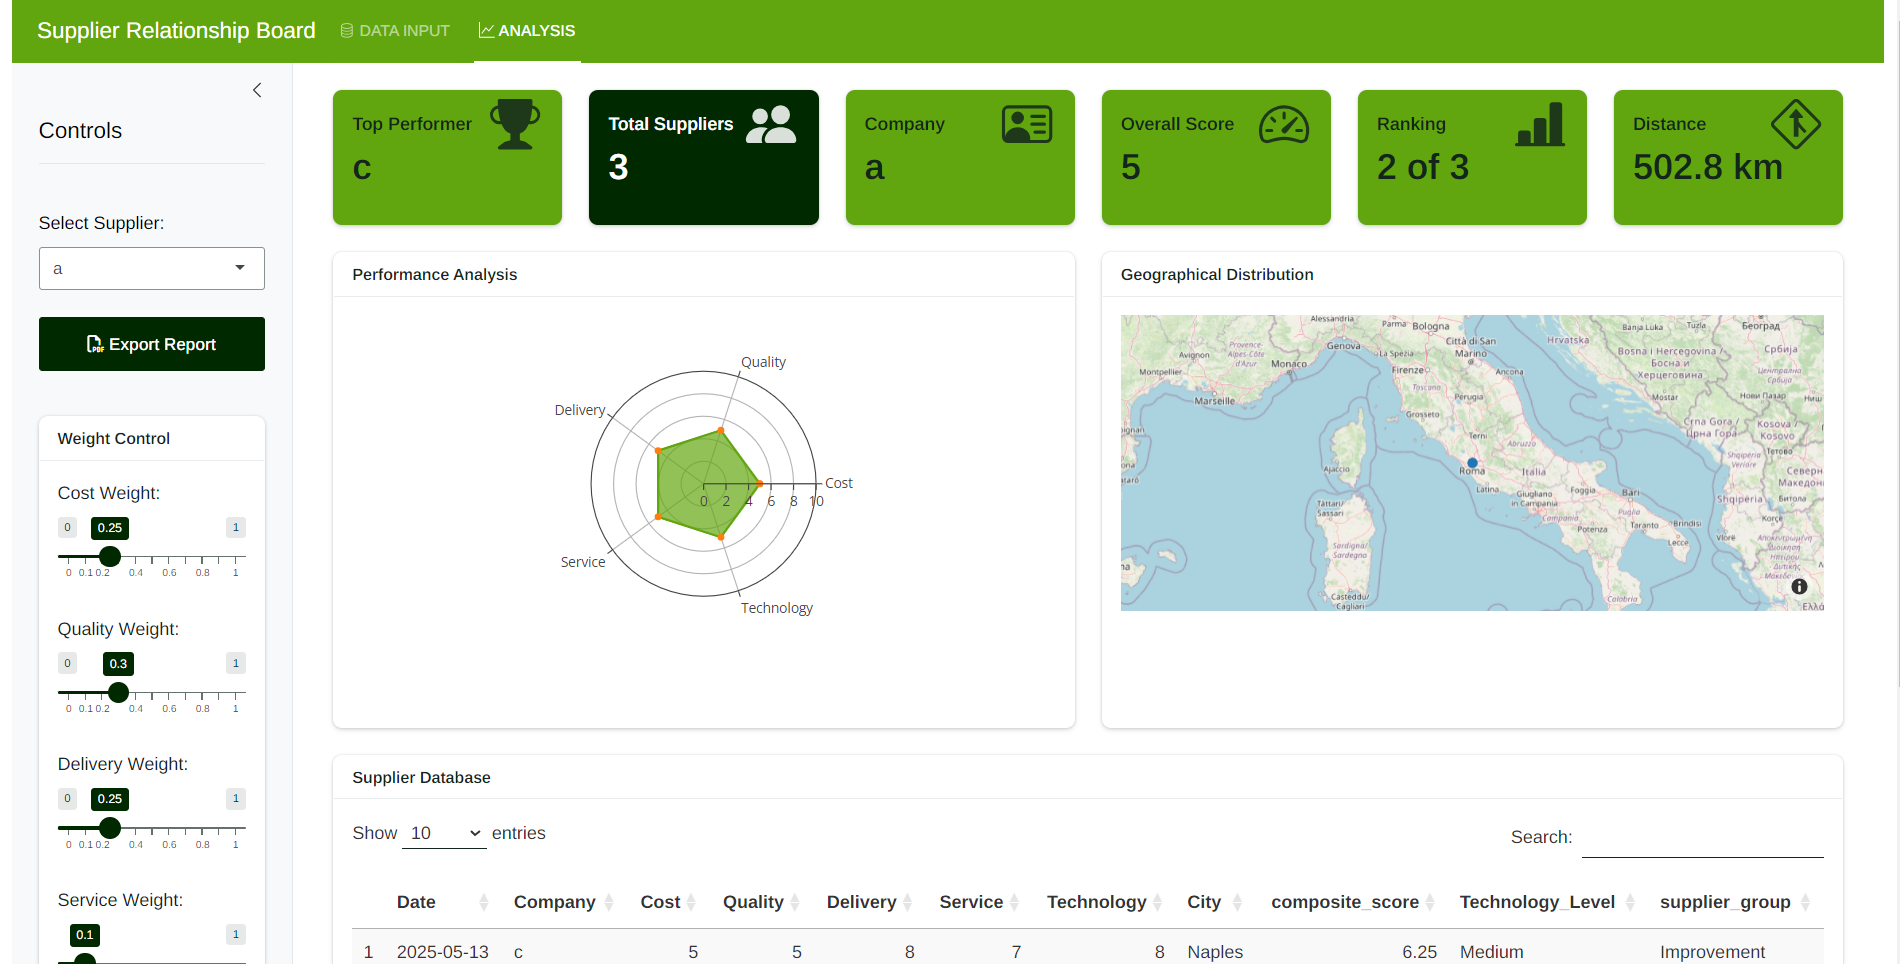
Task: Open the Select Supplier dropdown
Action: 152,268
